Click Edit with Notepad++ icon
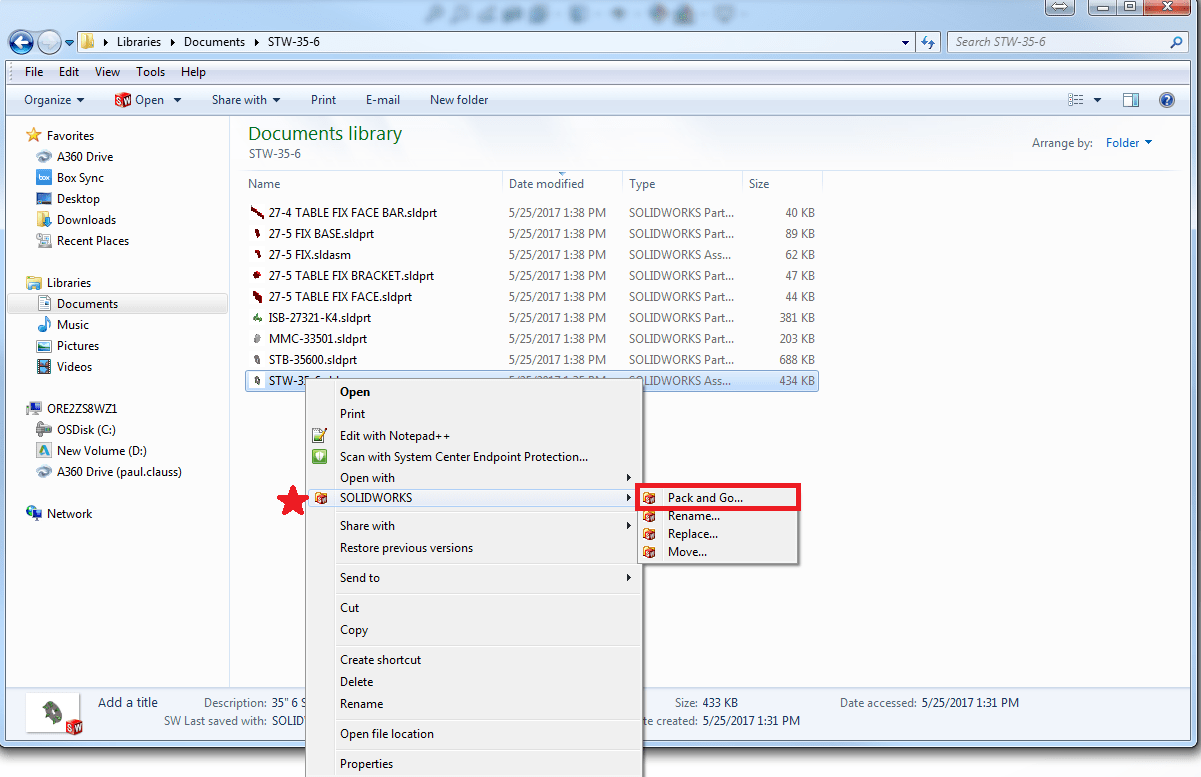 click(x=322, y=436)
